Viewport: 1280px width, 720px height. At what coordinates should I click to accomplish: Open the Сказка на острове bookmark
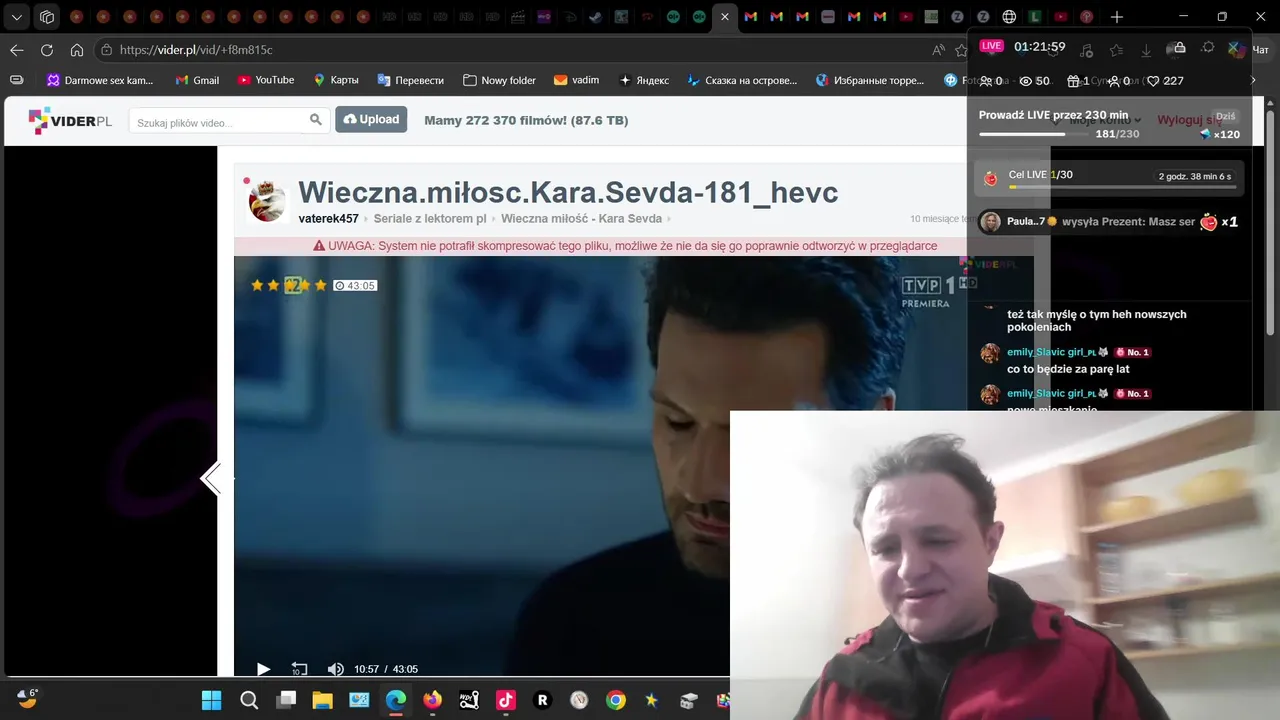742,80
